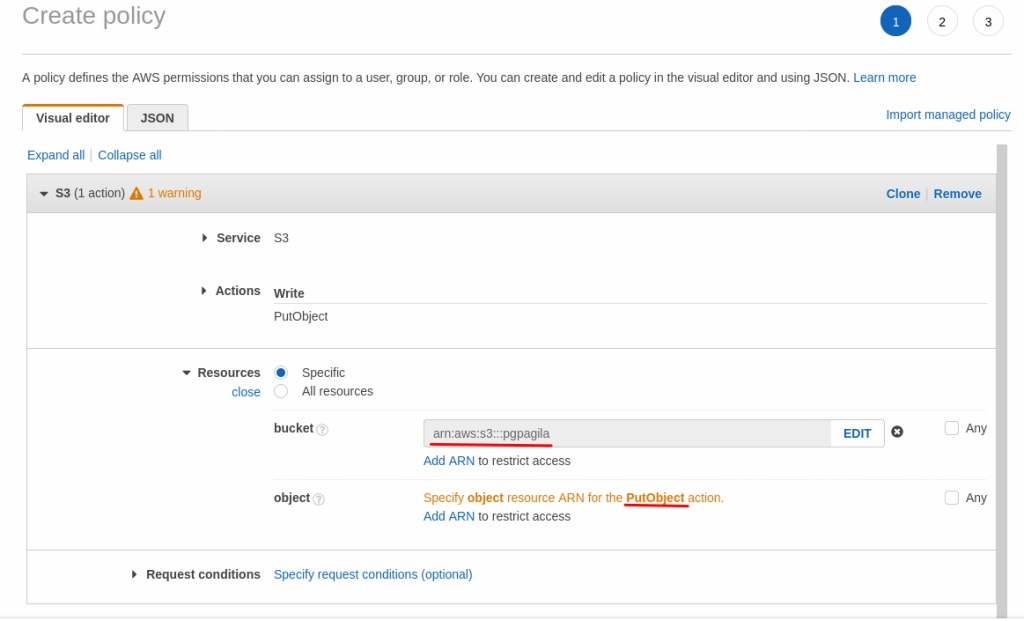Click the step 1 indicator circle

pos(895,21)
